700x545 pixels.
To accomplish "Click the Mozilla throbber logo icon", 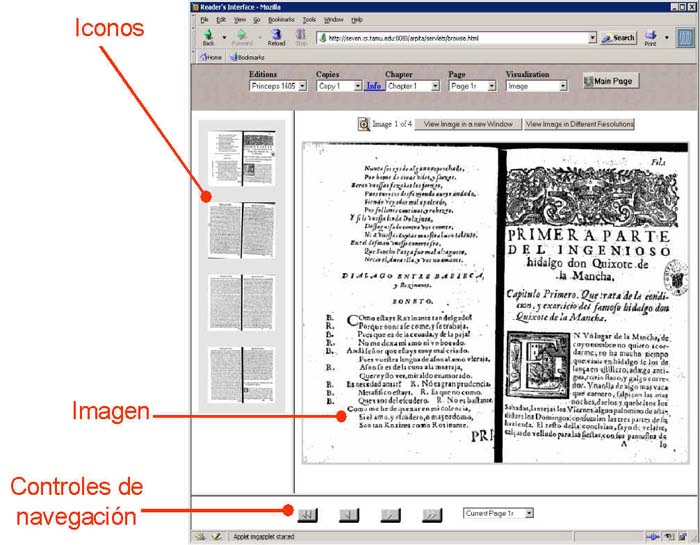I will (685, 37).
